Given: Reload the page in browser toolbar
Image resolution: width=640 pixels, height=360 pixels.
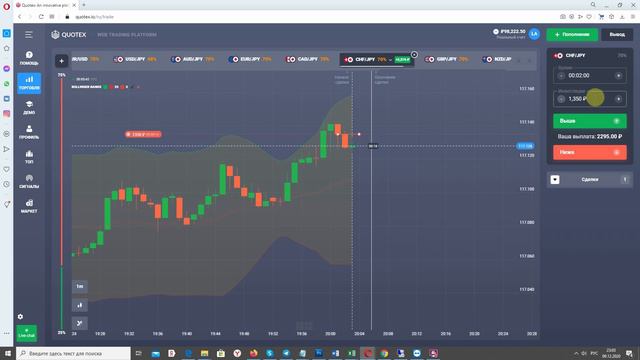Looking at the screenshot, I should pos(41,17).
